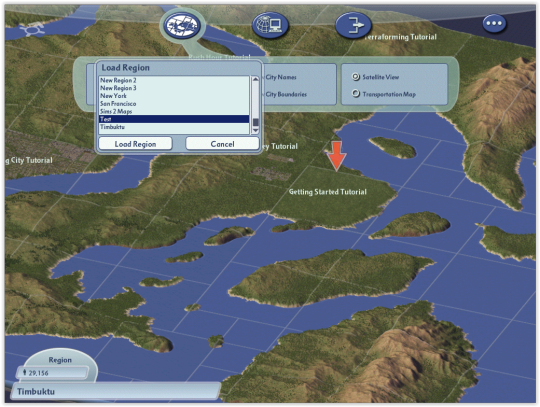Click the Region label in the bottom panel
The image size is (540, 407).
click(x=60, y=360)
